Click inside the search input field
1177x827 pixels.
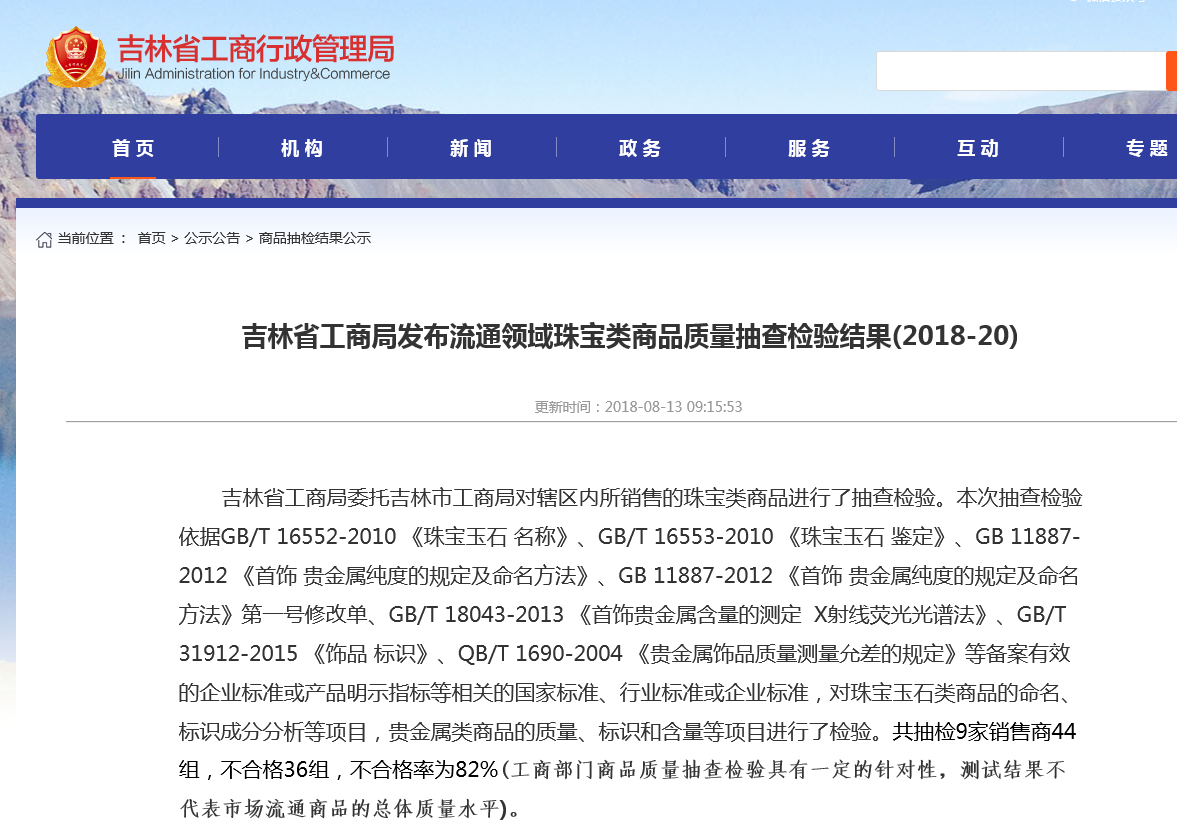click(x=1021, y=71)
